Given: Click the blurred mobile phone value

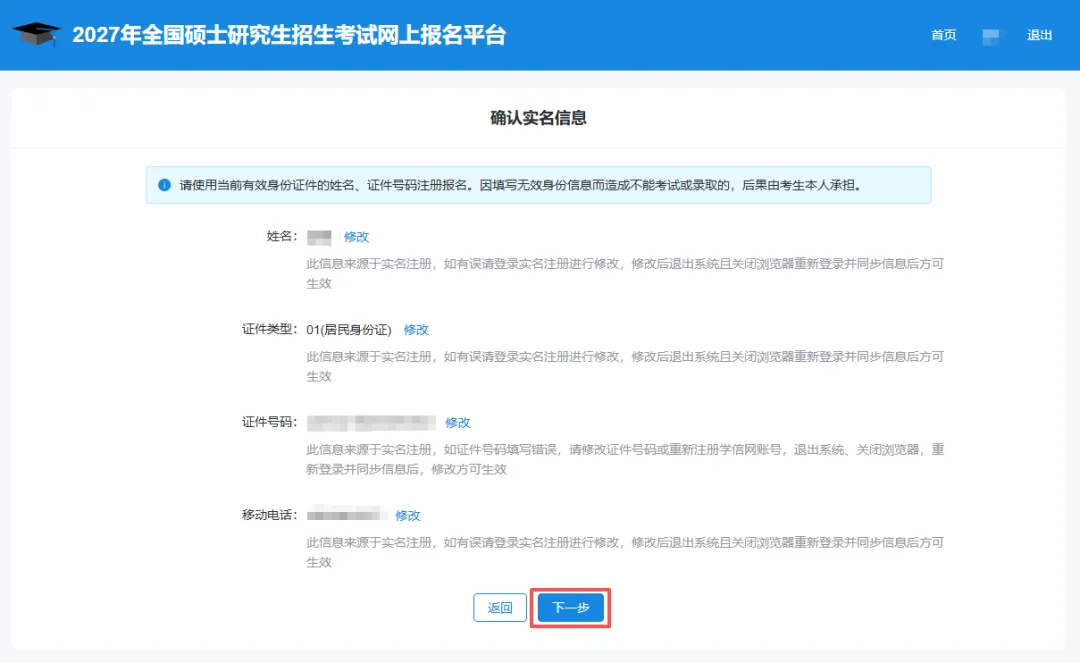Looking at the screenshot, I should [345, 514].
